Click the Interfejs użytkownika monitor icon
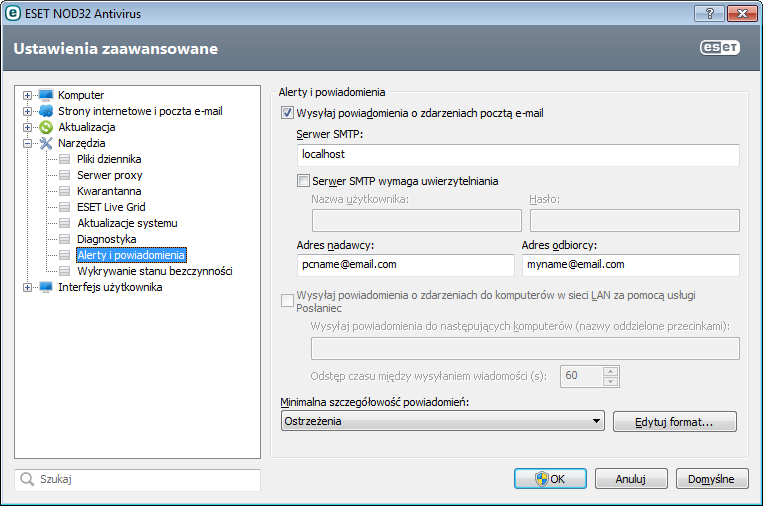Image resolution: width=763 pixels, height=506 pixels. pos(46,287)
